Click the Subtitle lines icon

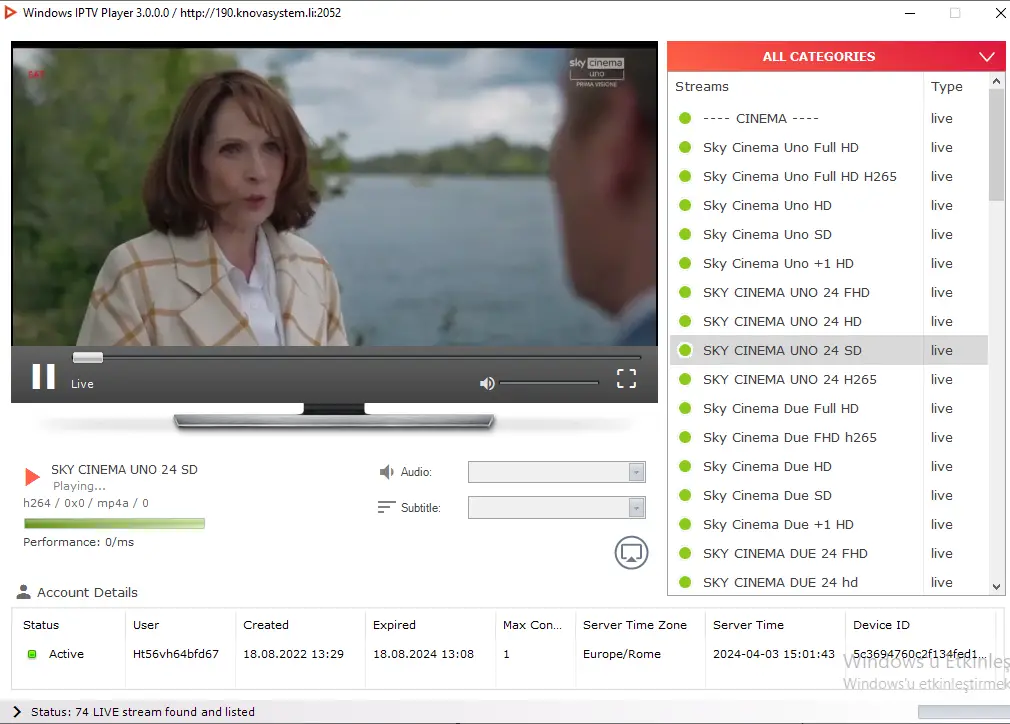coord(386,508)
